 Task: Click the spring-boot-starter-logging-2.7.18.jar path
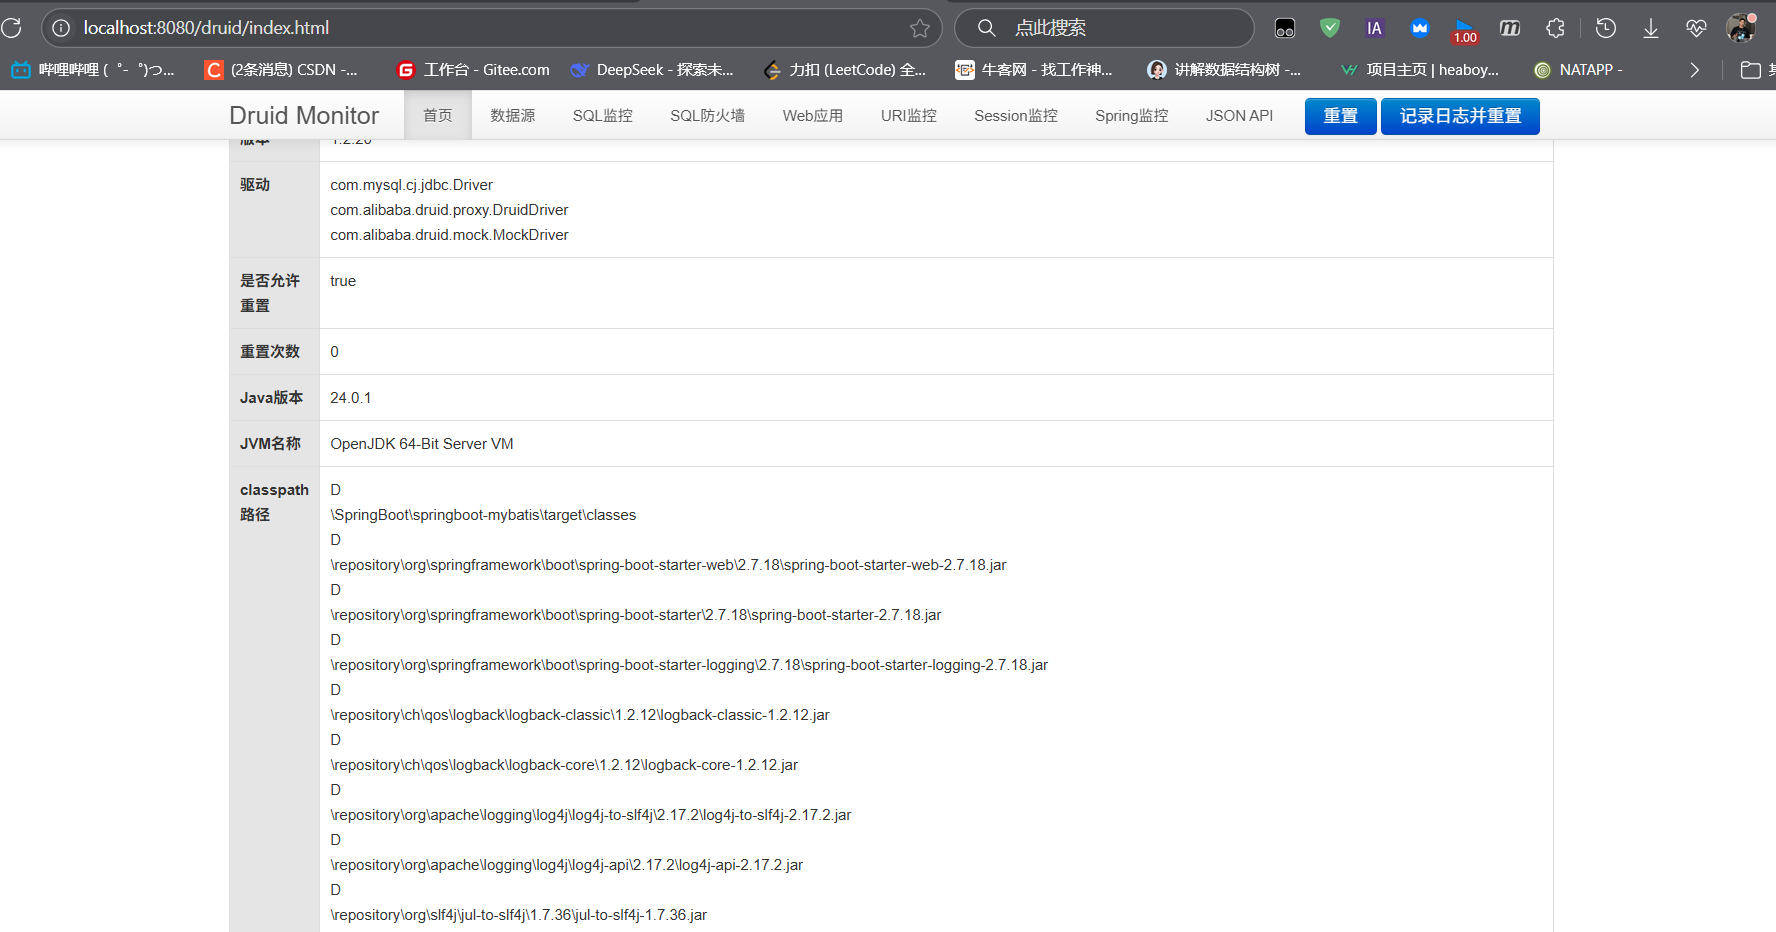pos(689,665)
